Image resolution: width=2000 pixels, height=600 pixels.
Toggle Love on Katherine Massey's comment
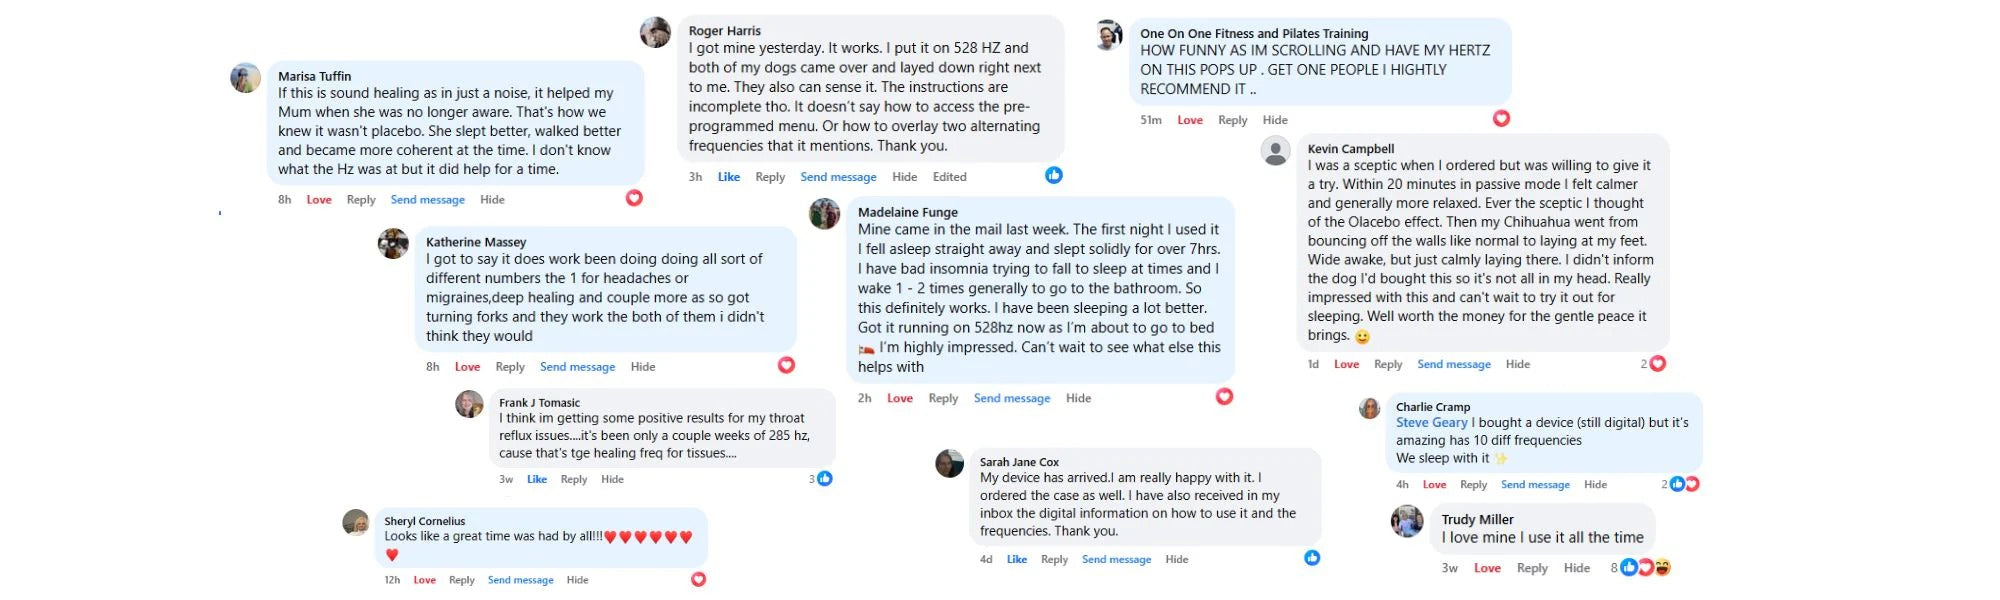[x=467, y=367]
